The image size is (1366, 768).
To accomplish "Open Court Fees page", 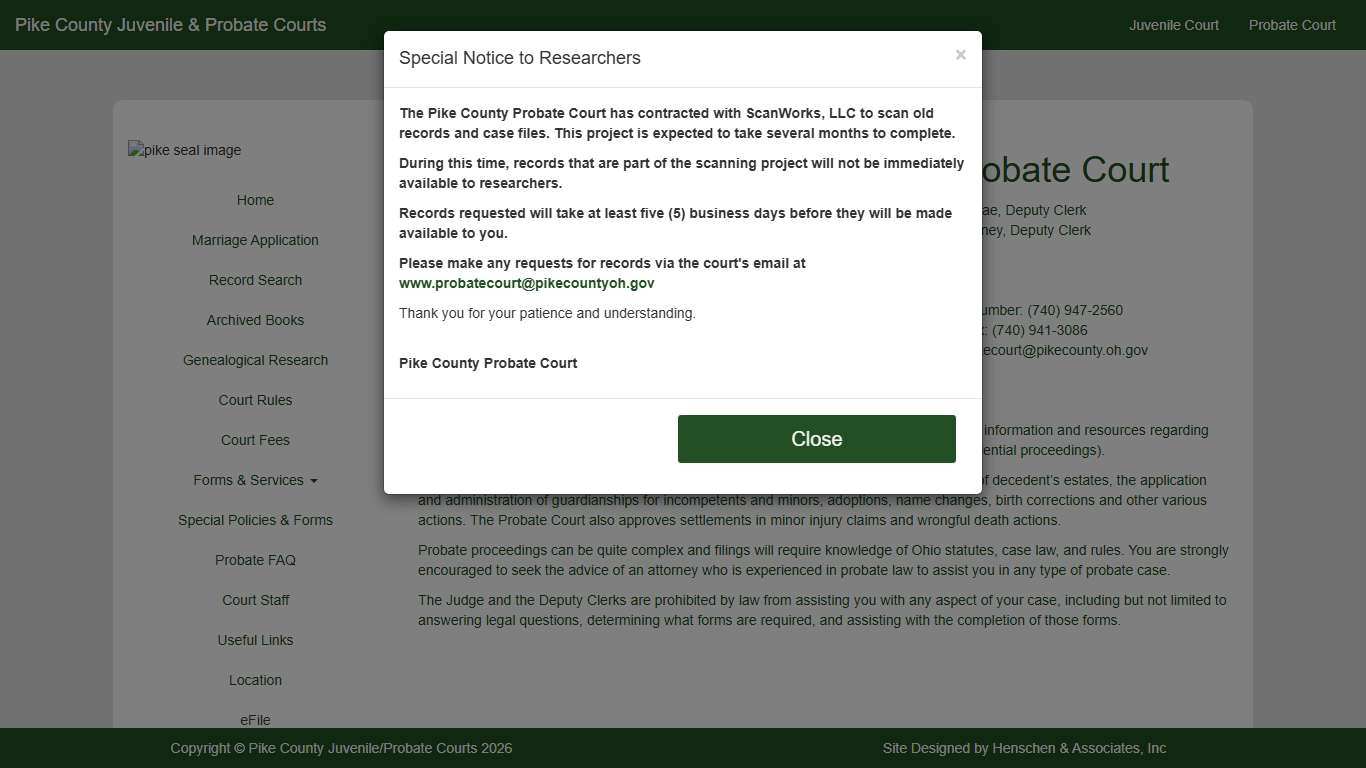I will point(255,440).
